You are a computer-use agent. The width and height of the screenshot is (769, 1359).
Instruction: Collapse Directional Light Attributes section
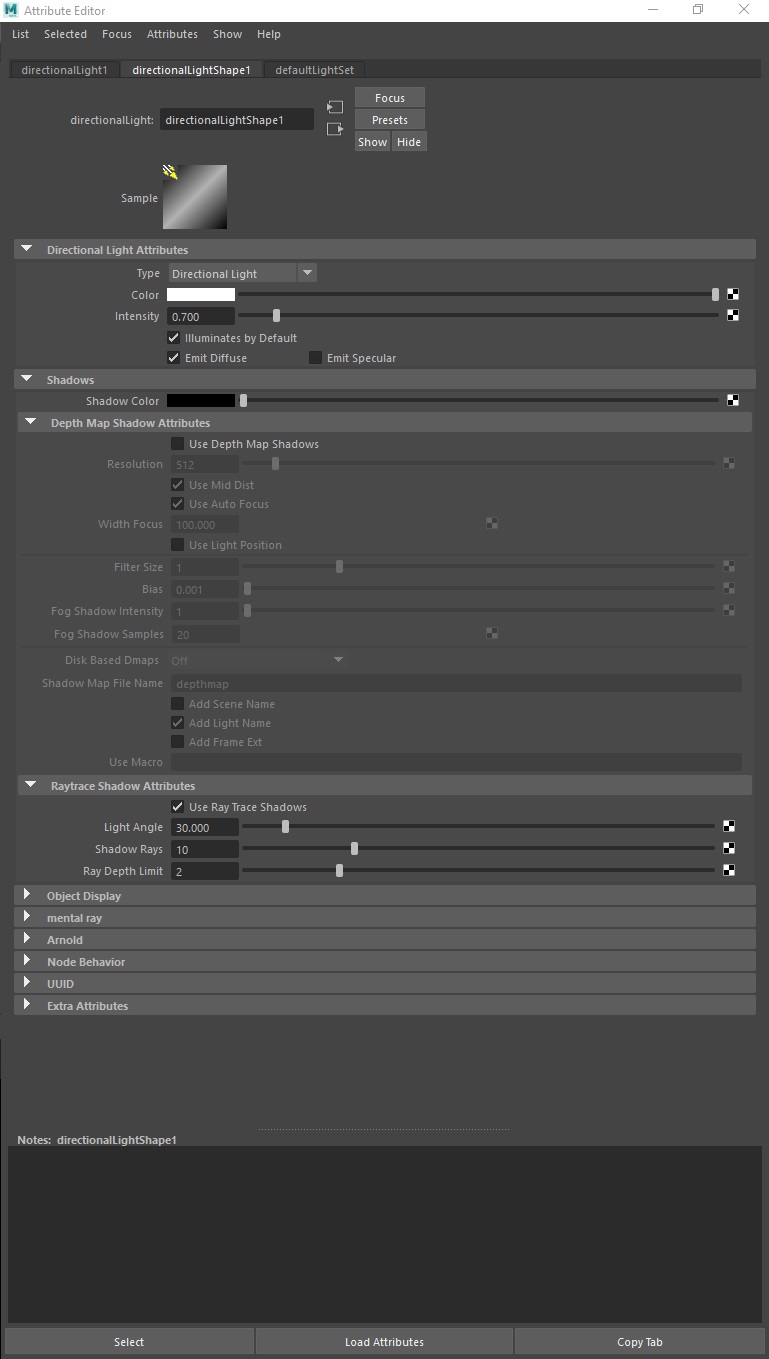[26, 249]
